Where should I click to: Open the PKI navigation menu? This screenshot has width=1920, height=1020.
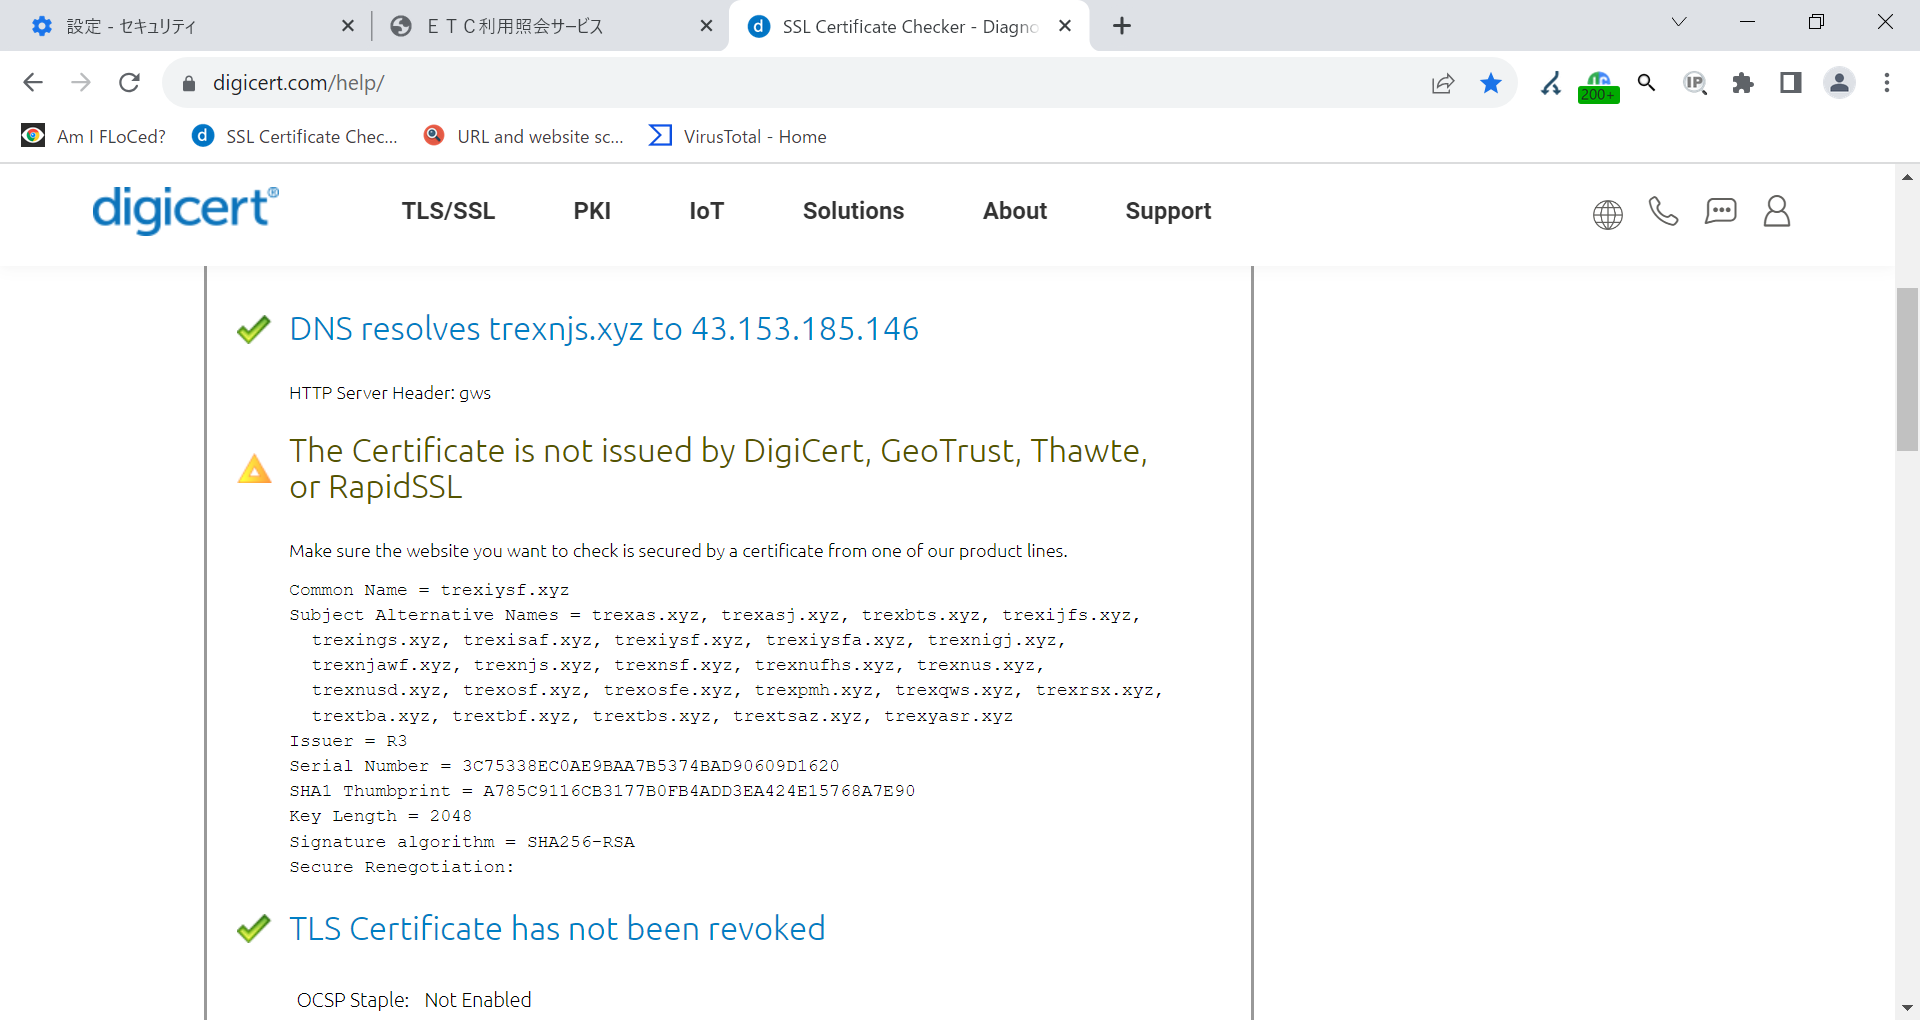tap(592, 211)
